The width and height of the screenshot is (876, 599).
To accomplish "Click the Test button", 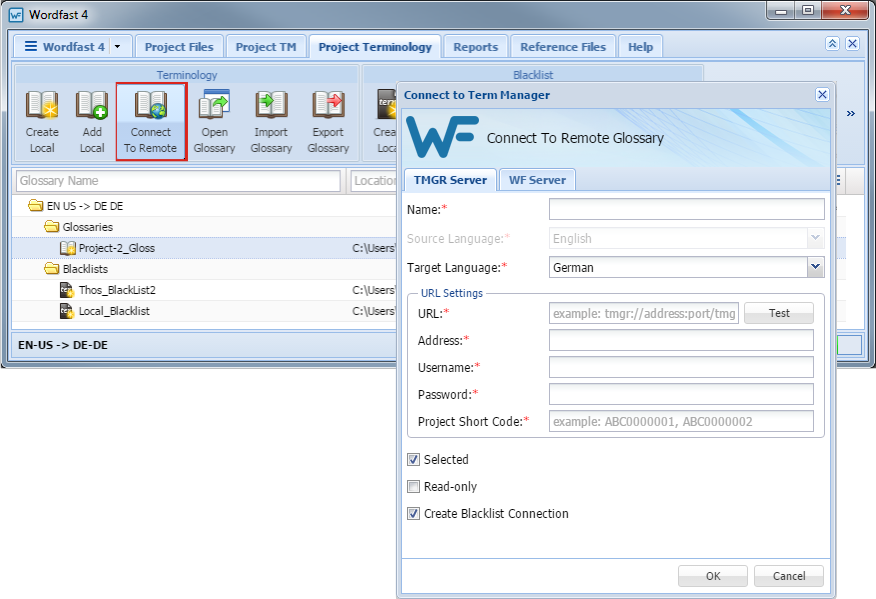I will tap(779, 313).
